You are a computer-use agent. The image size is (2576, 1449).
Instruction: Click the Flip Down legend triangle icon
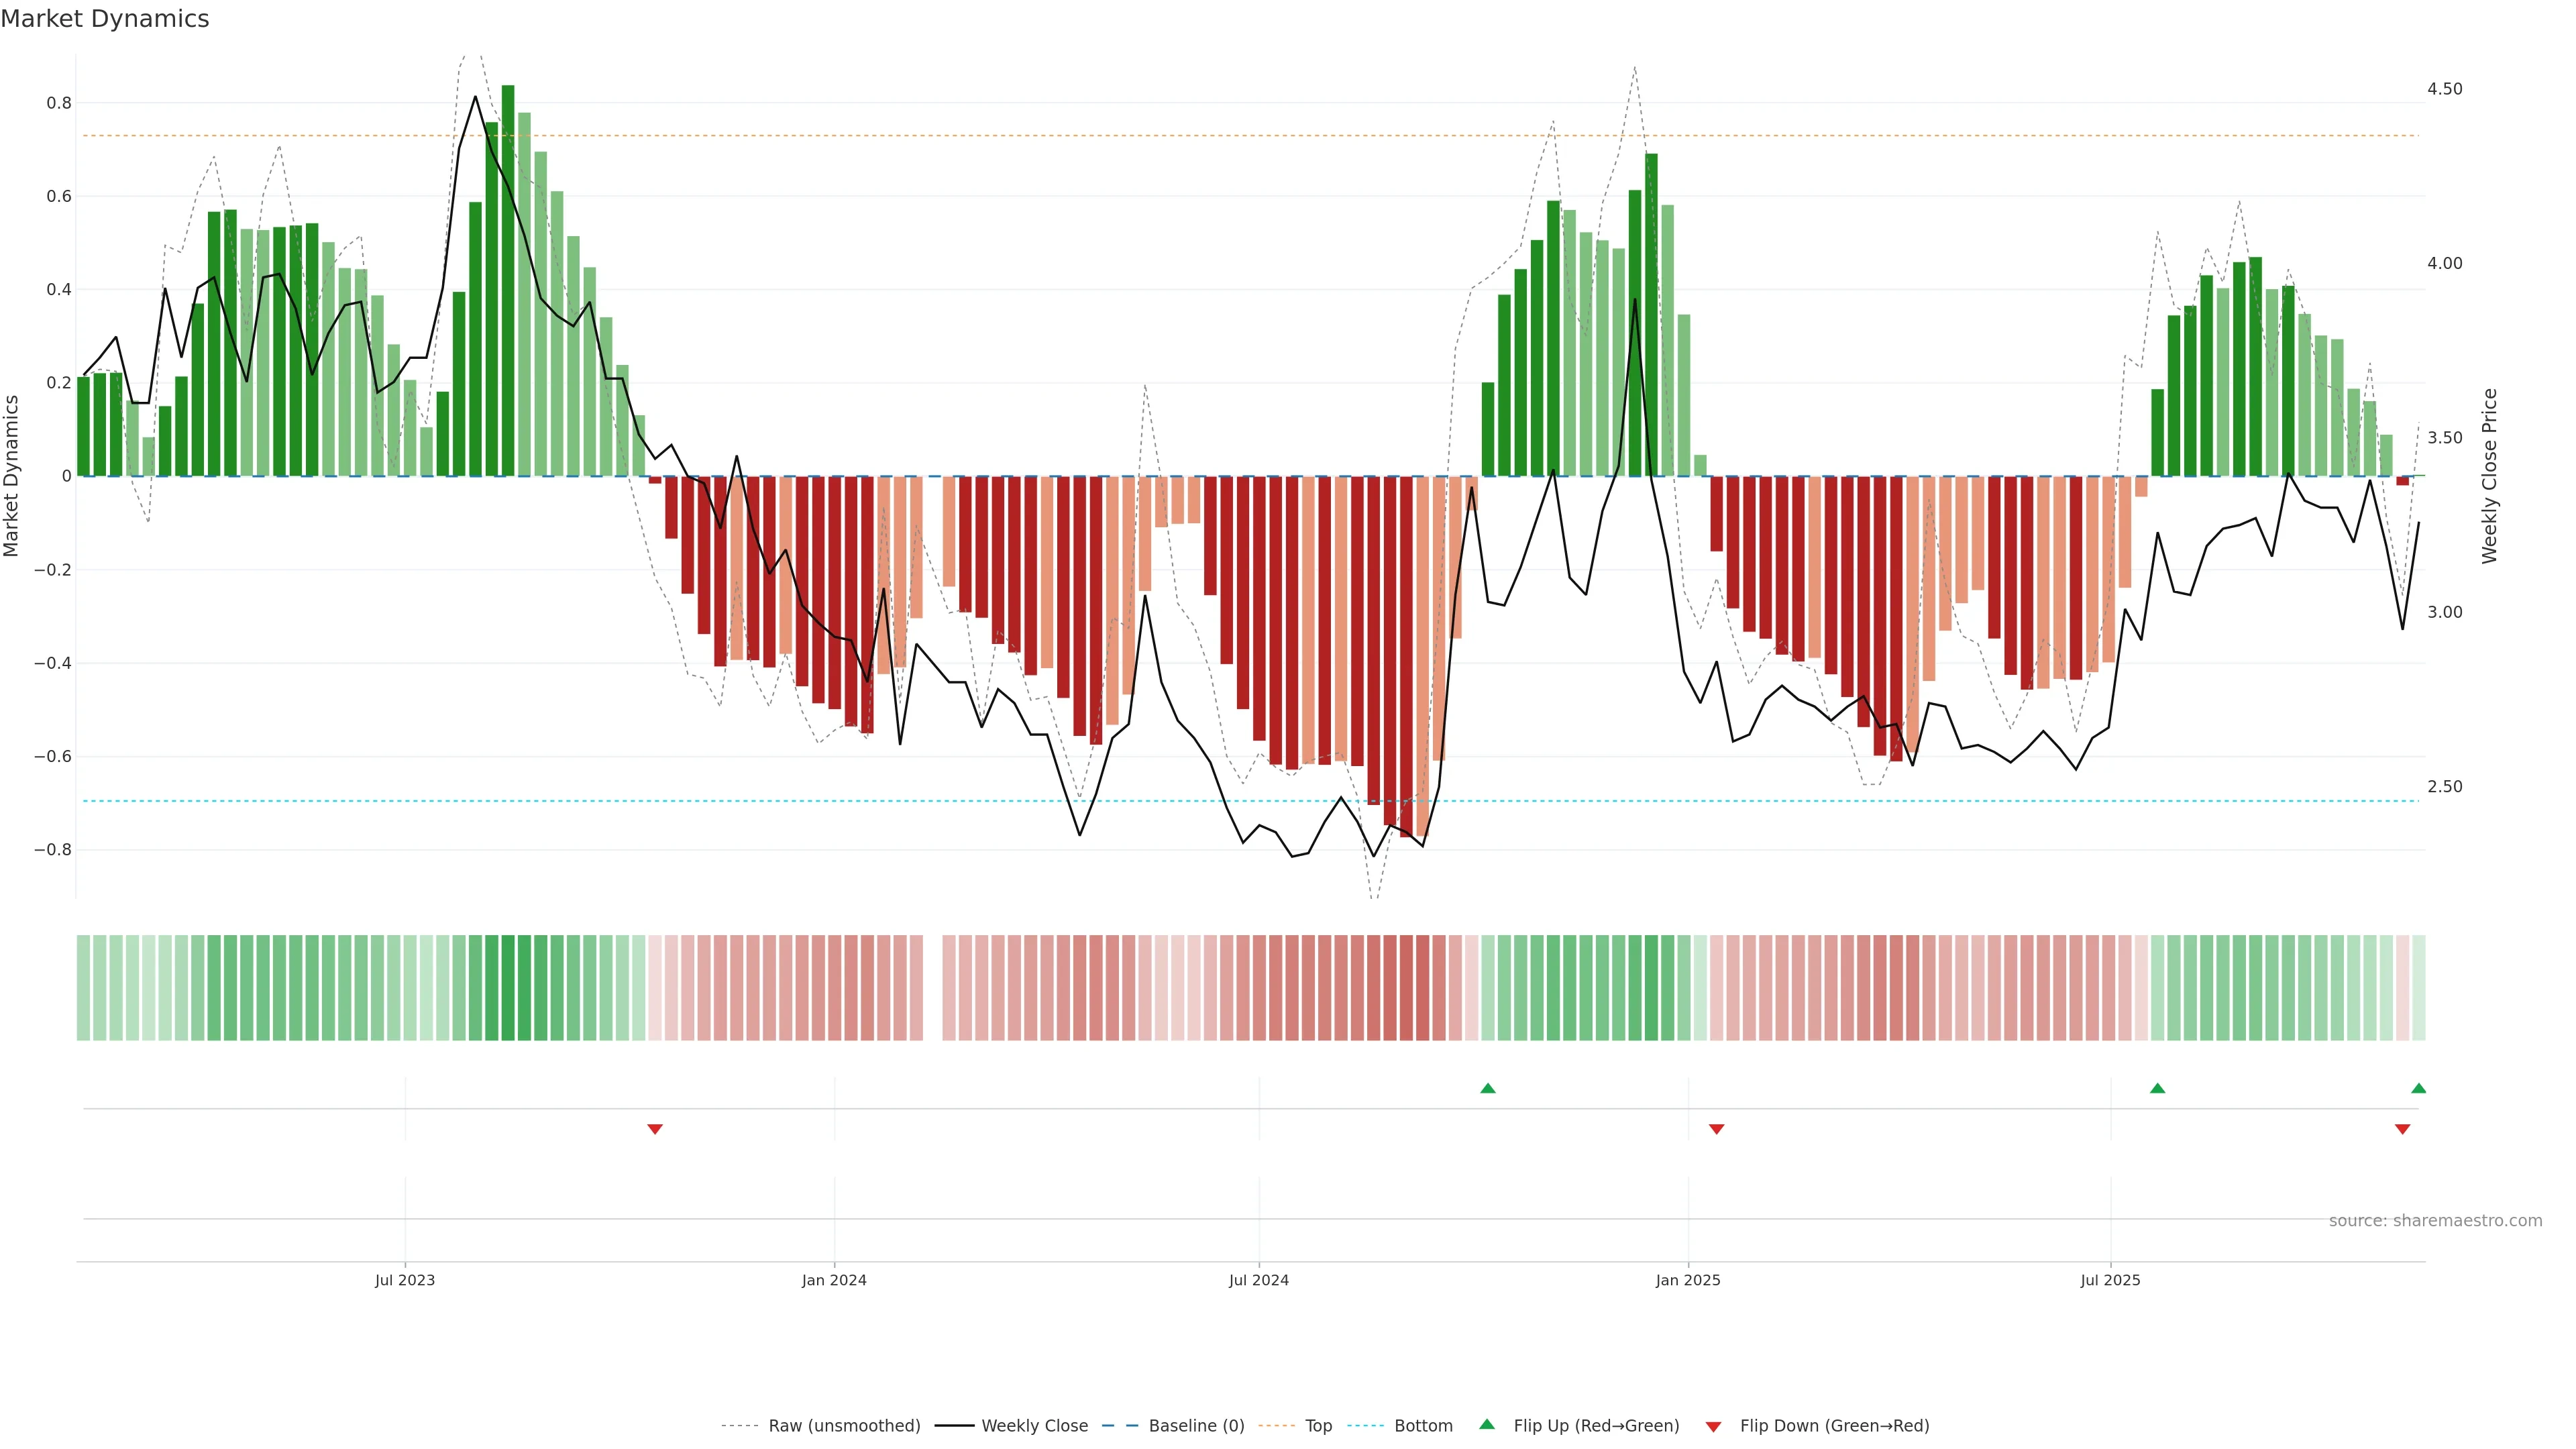pos(1713,1427)
